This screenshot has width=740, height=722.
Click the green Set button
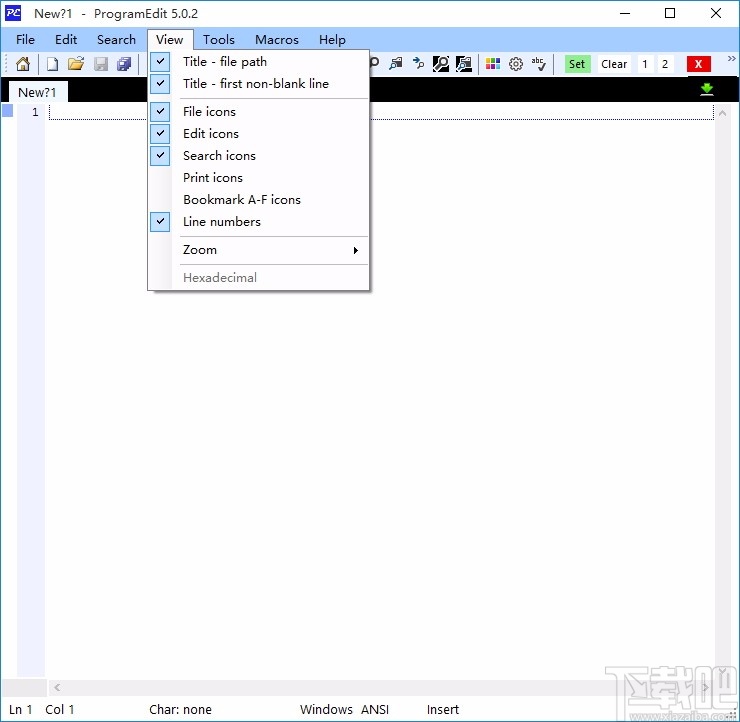click(x=577, y=64)
